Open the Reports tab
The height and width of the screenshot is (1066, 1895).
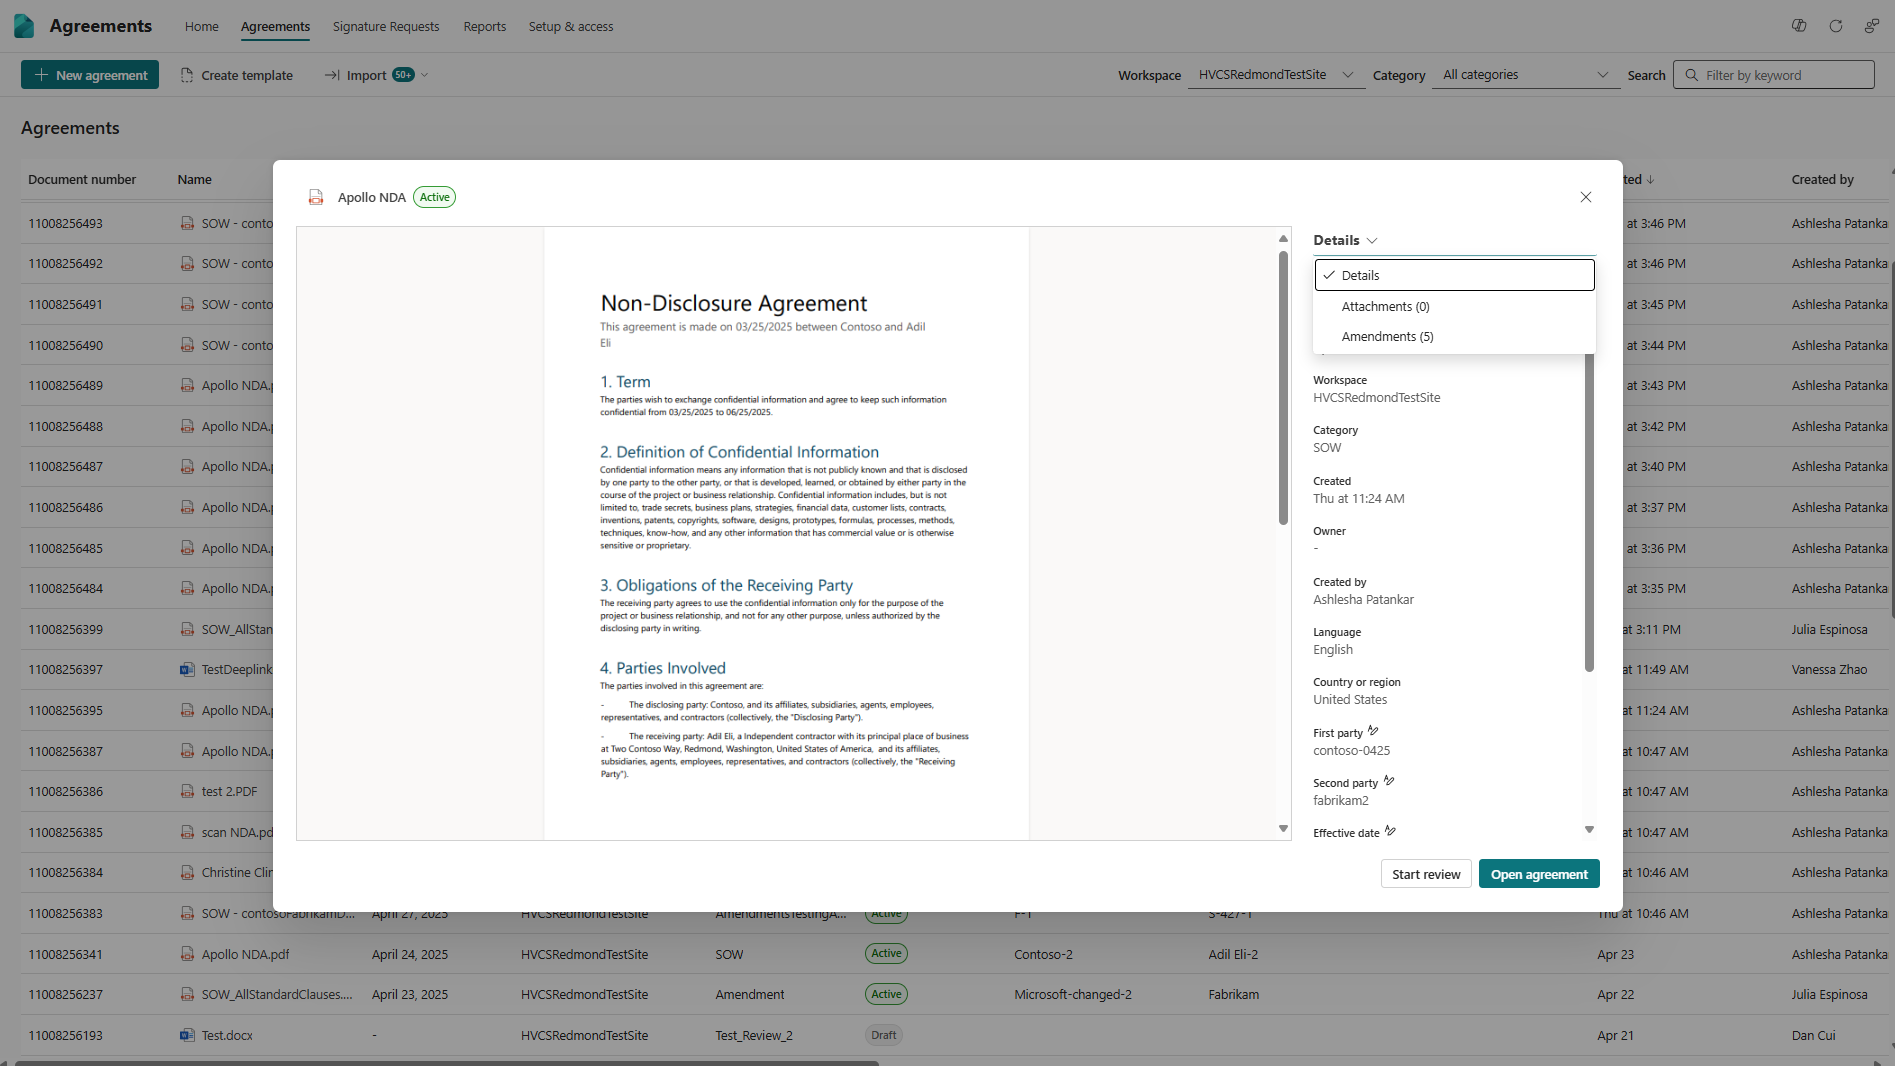(x=485, y=26)
